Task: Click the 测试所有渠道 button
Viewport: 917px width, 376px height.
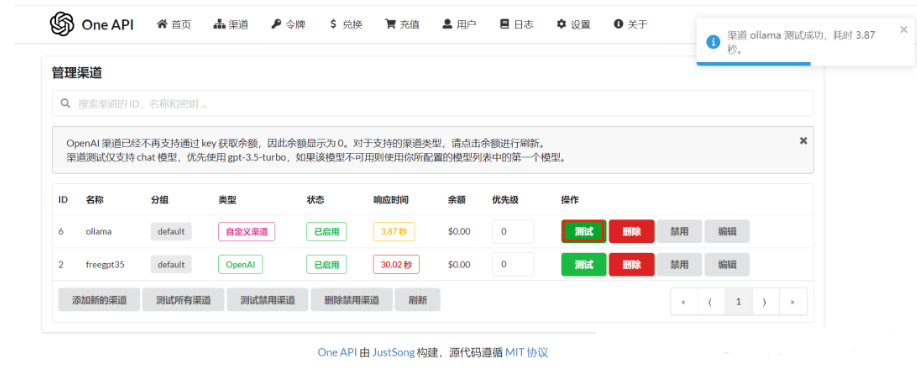Action: (x=184, y=300)
